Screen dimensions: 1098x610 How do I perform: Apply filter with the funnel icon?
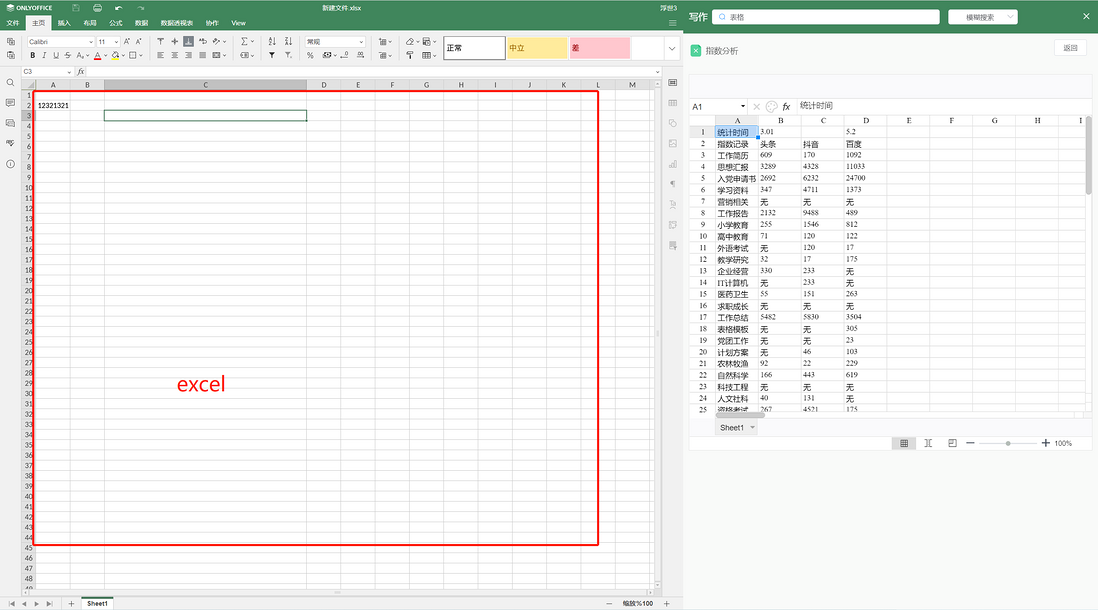(272, 55)
